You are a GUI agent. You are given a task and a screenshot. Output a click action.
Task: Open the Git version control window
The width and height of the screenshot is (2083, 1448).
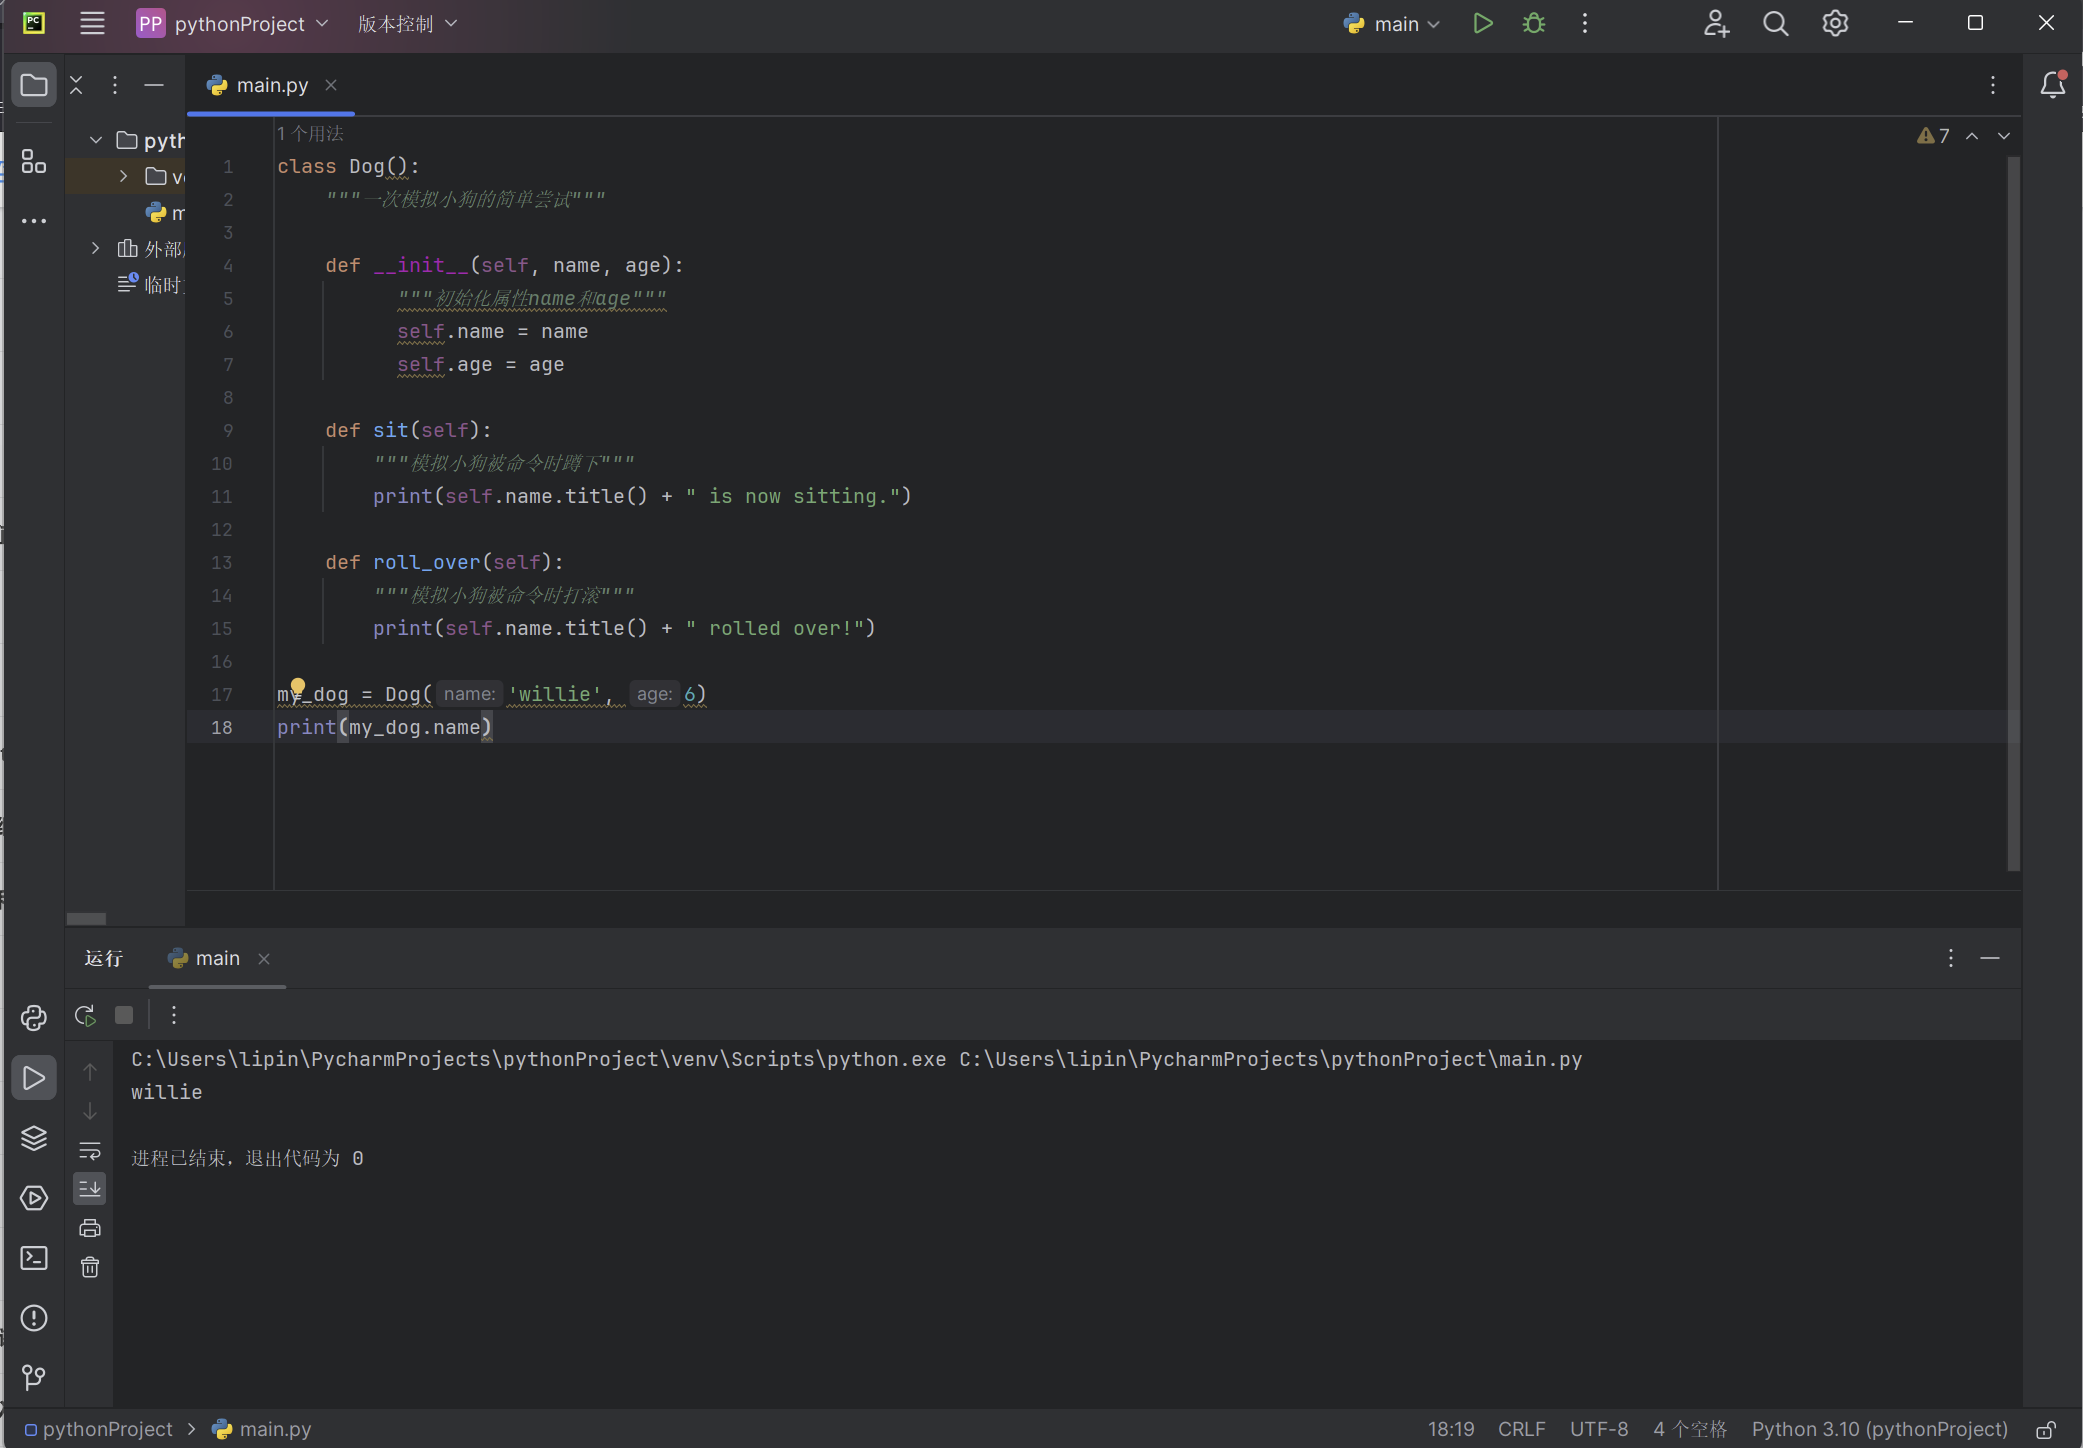[x=34, y=1378]
